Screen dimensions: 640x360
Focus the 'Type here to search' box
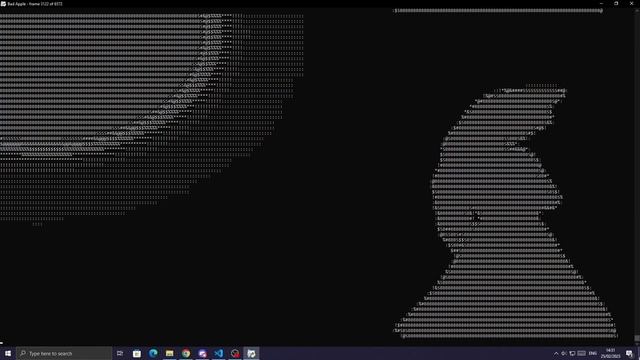pos(64,353)
